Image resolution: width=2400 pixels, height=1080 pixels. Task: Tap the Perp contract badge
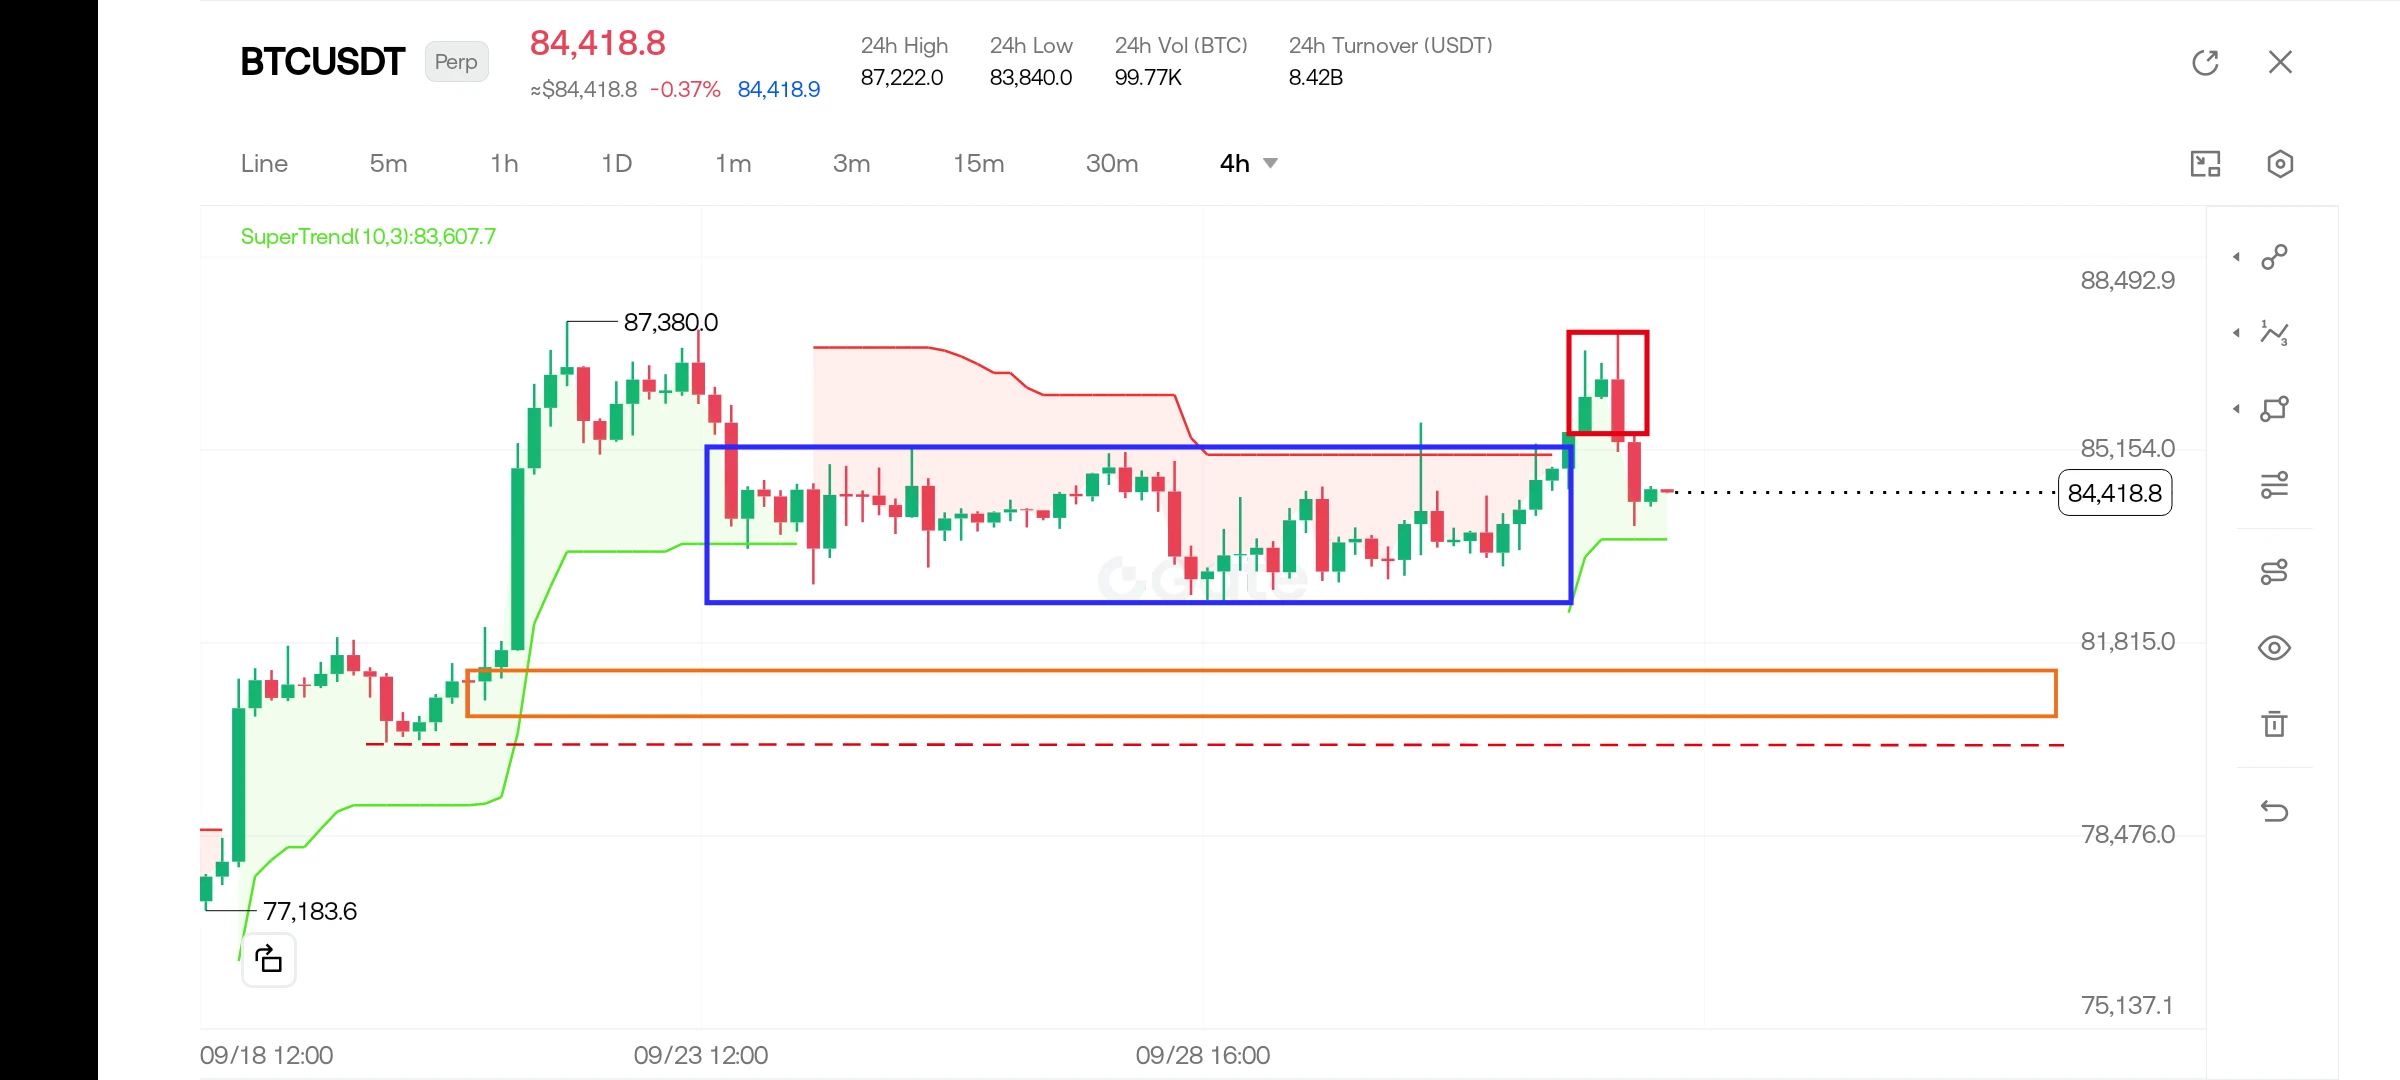(456, 62)
